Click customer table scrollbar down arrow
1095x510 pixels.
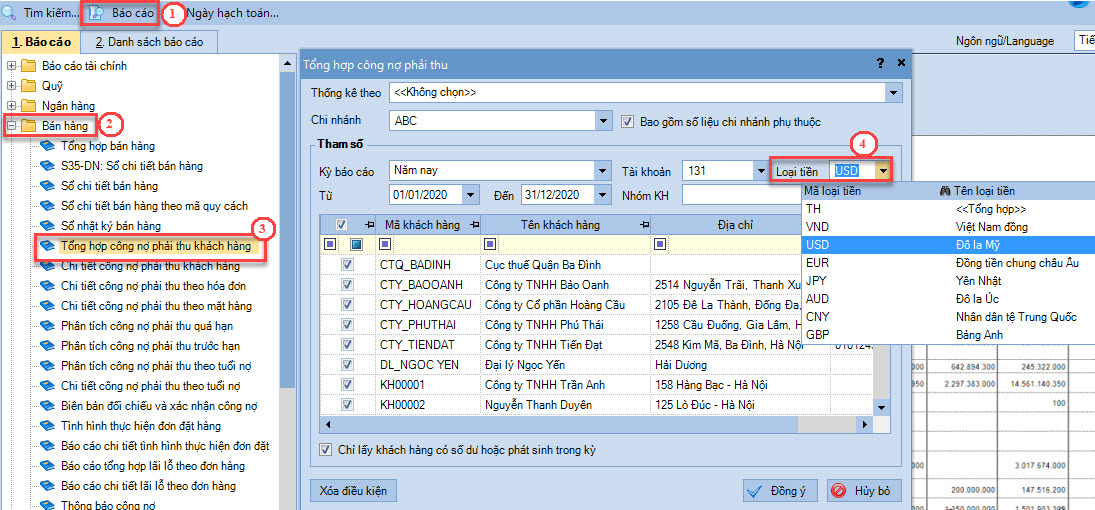881,407
